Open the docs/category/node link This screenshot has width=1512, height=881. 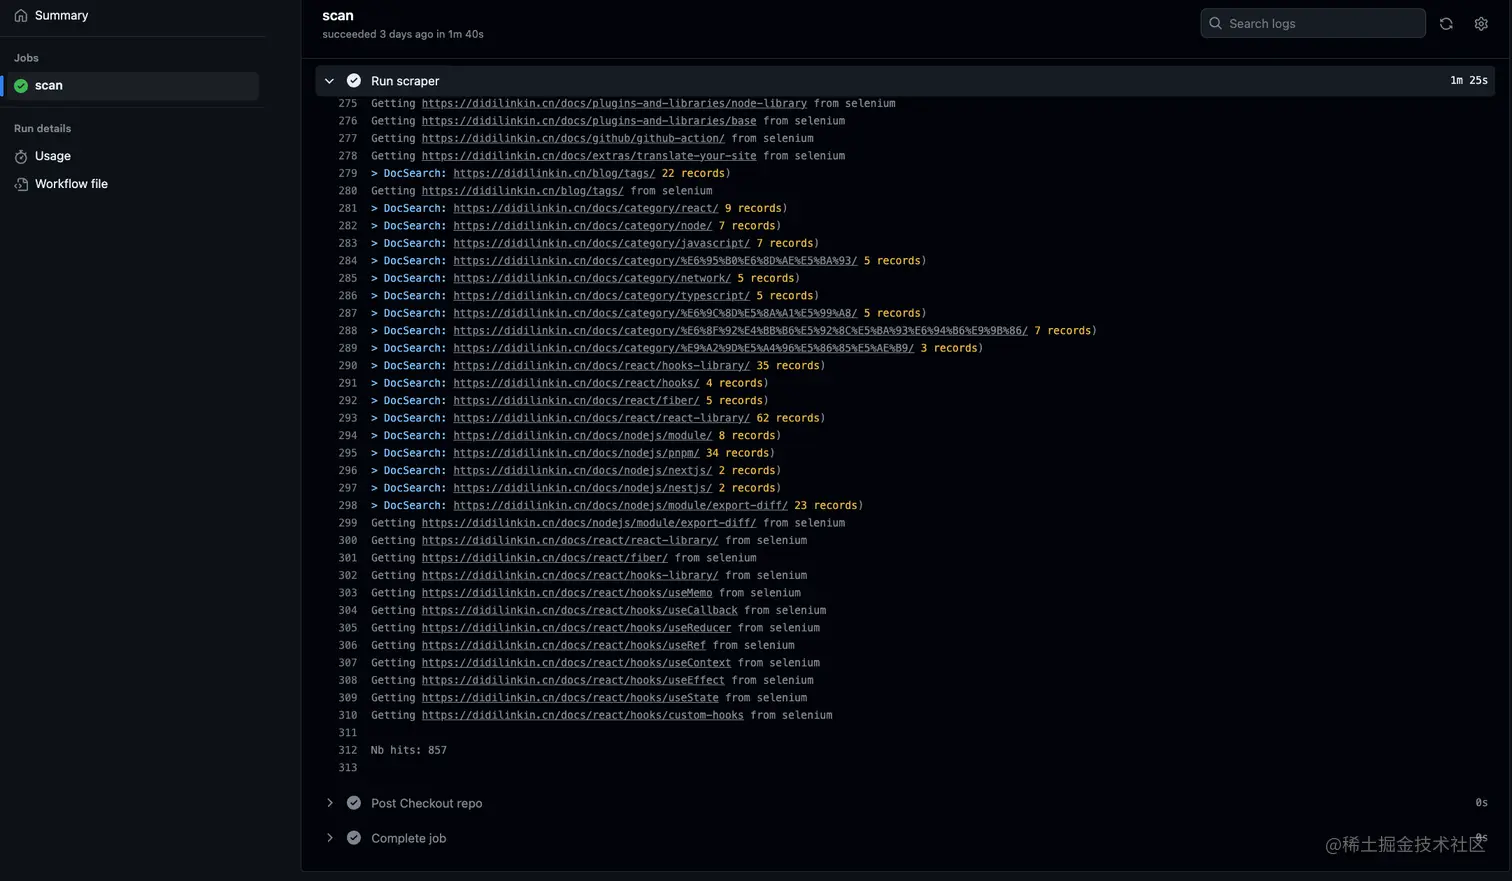point(583,226)
